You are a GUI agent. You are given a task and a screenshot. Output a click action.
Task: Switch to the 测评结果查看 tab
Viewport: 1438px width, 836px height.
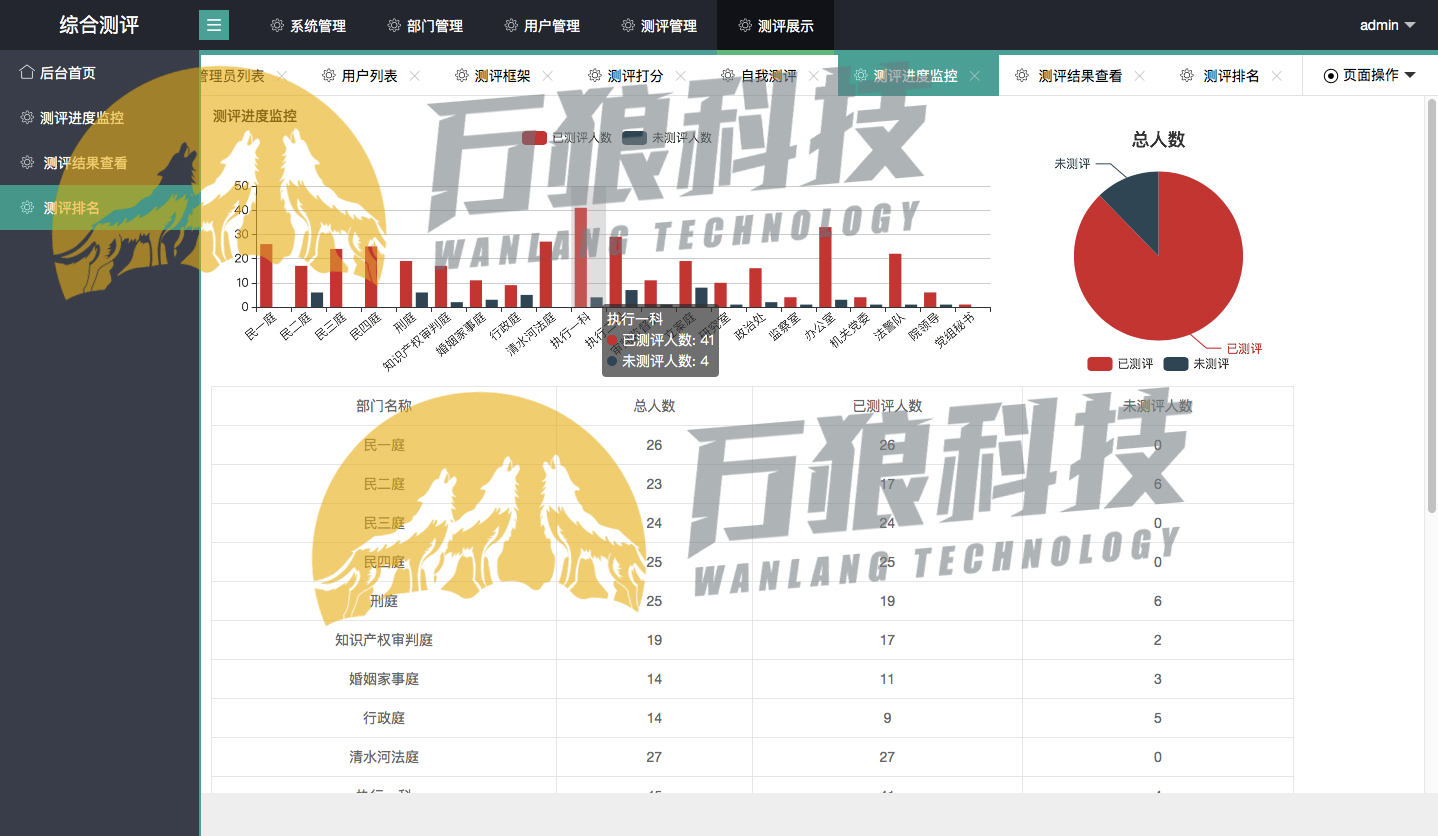coord(1080,75)
